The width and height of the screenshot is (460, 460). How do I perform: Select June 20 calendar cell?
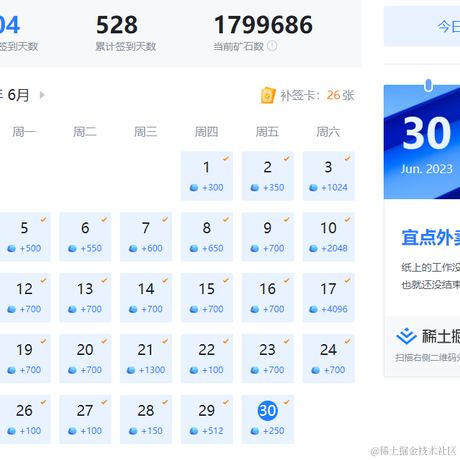(85, 359)
